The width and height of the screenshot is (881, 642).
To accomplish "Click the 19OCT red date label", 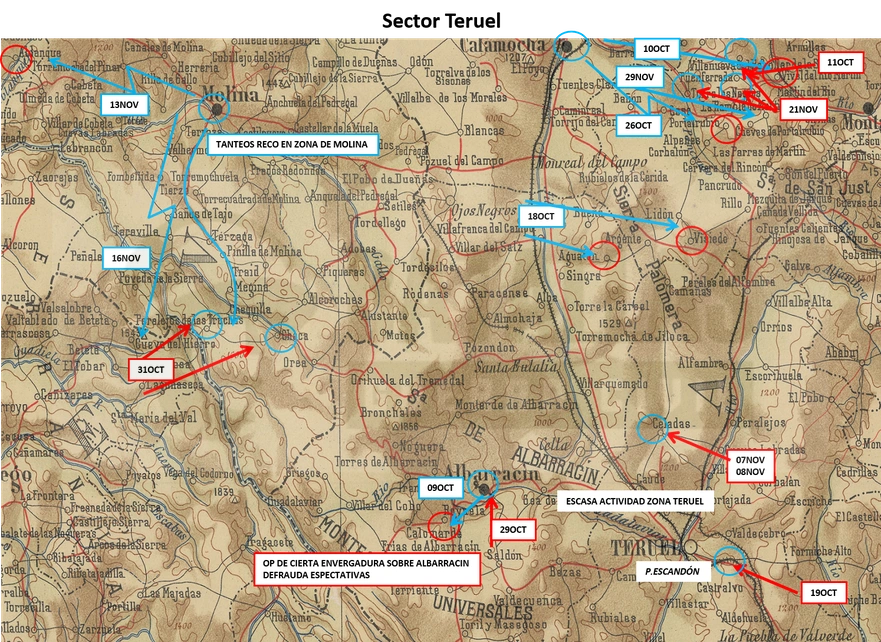I will [823, 593].
